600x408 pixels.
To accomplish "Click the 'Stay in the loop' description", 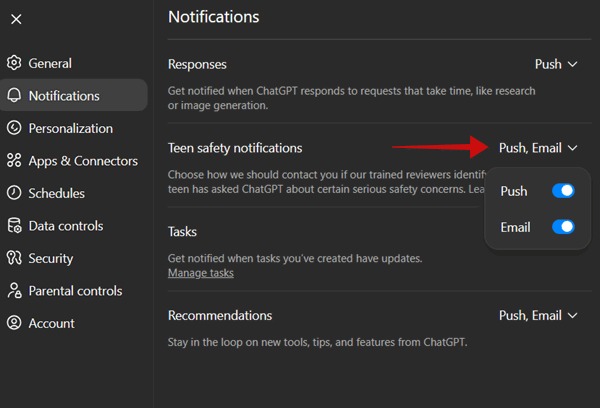I will click(318, 342).
